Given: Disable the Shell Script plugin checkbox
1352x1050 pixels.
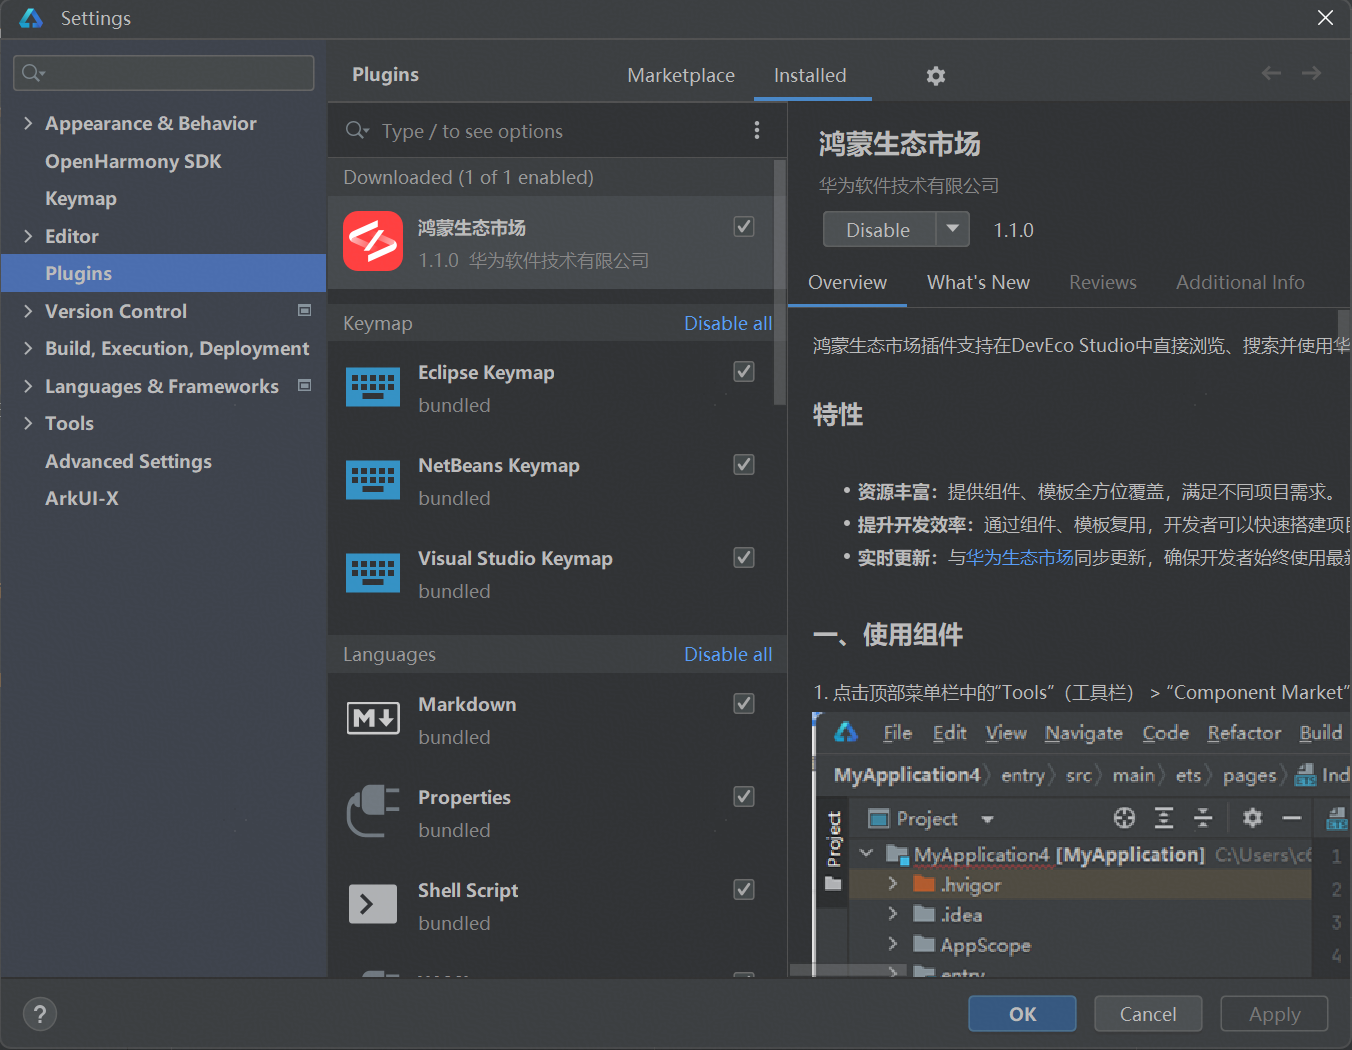Looking at the screenshot, I should 744,890.
